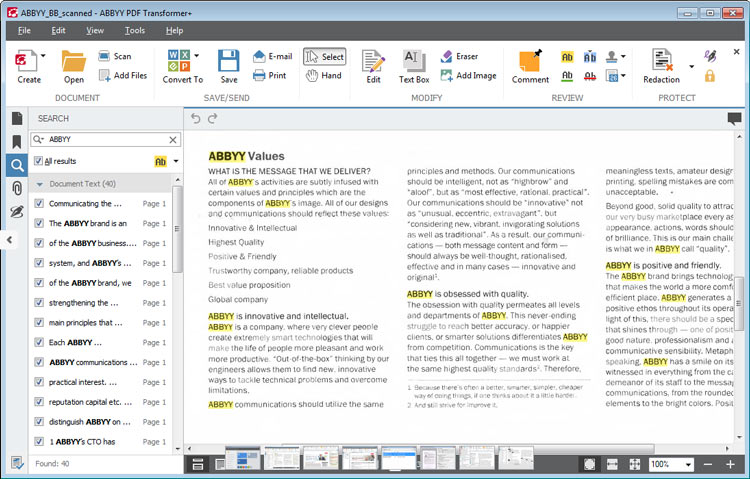
Task: Collapse the left panel with the arrow
Action: pos(10,239)
